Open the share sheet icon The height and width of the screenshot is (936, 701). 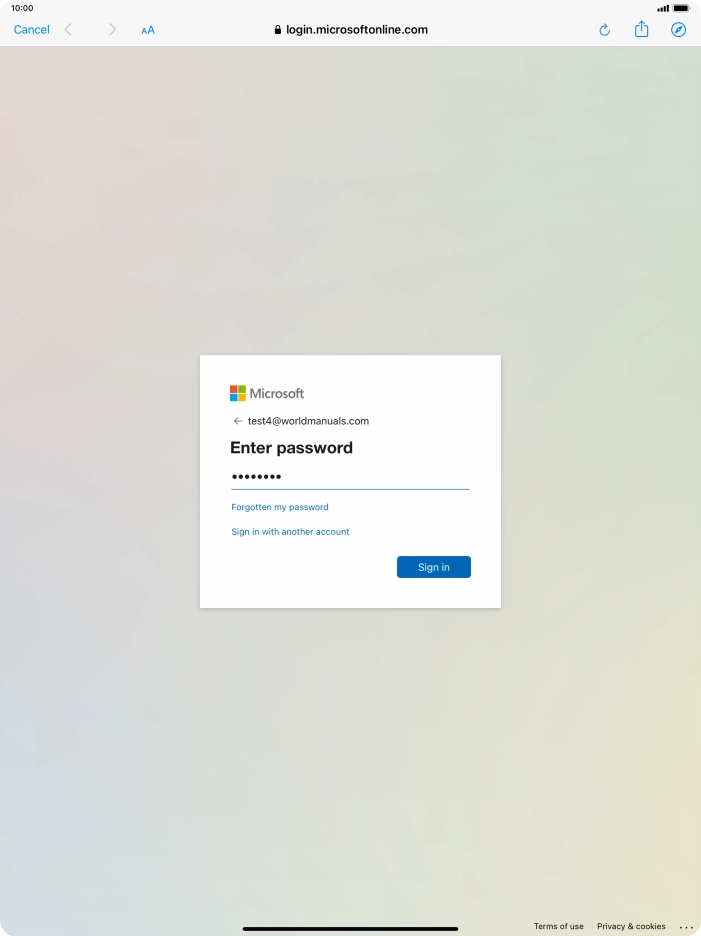coord(641,29)
